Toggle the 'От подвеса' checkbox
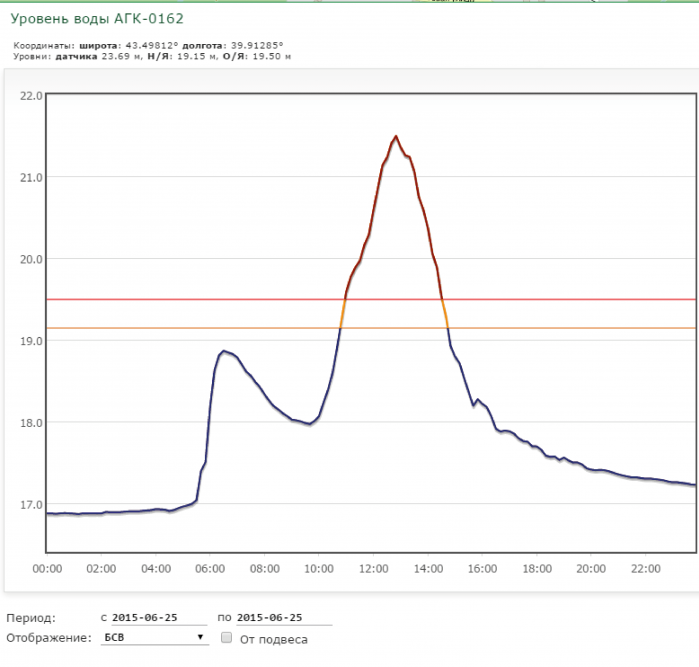699x667 pixels. point(226,638)
